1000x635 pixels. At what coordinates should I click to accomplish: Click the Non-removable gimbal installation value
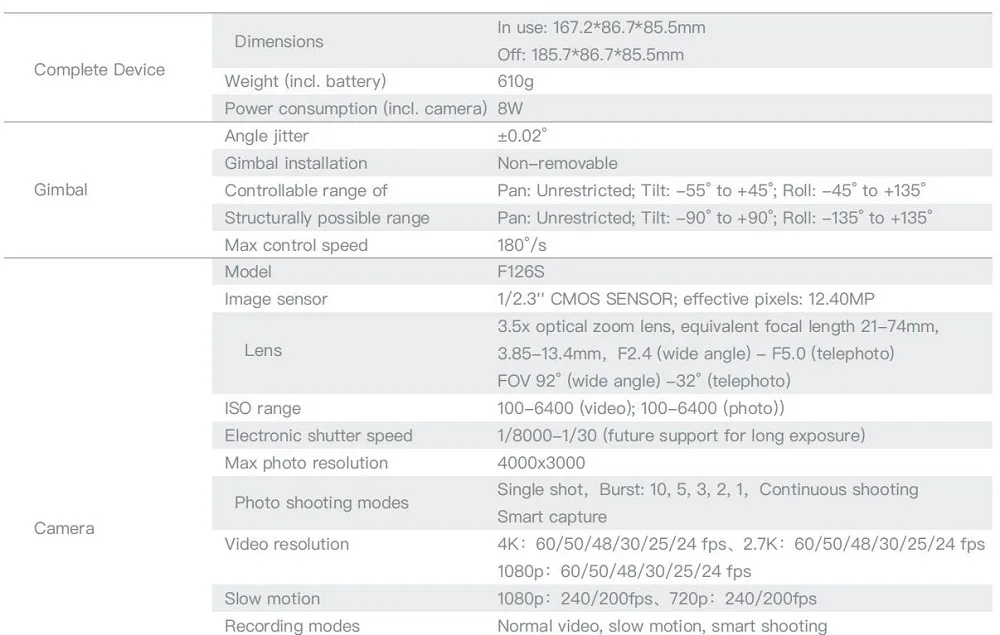pos(557,163)
